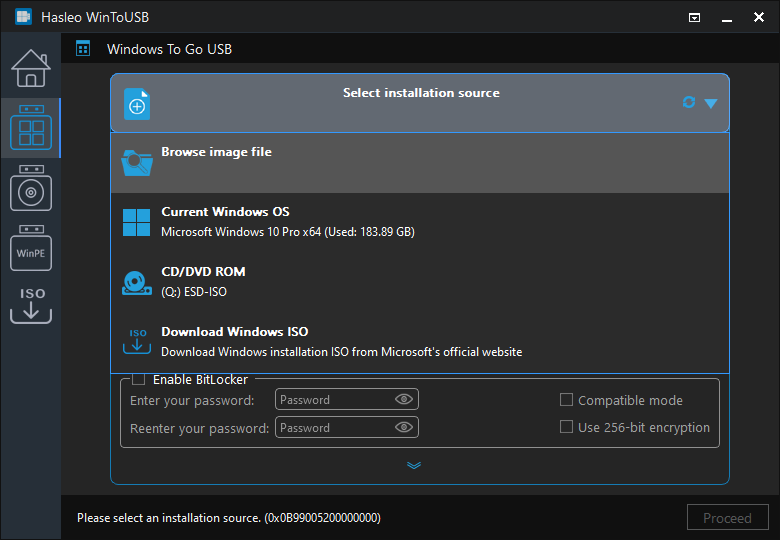The height and width of the screenshot is (540, 780).
Task: Open the WinPE USB creator icon
Action: [31, 248]
